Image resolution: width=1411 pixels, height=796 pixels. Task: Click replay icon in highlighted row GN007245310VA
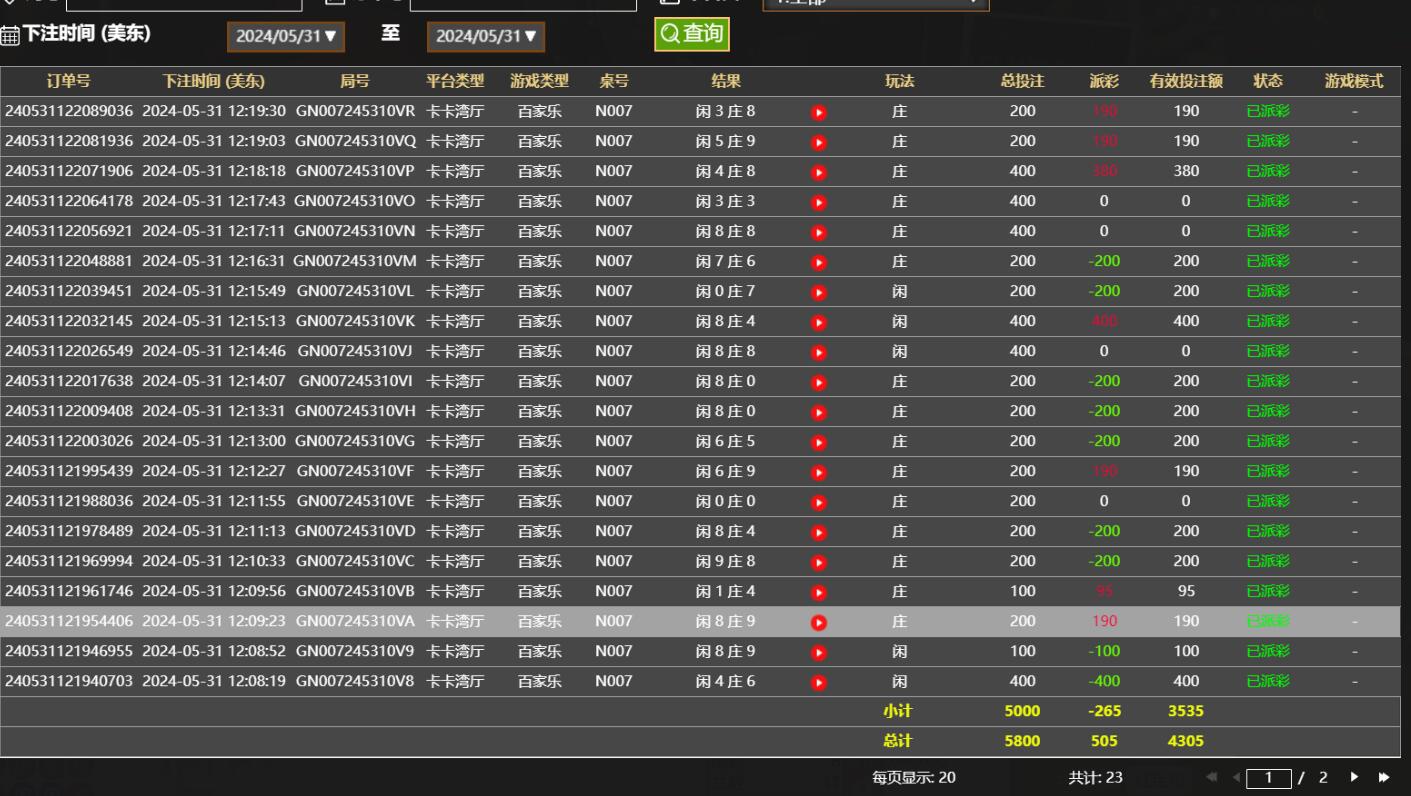tap(819, 622)
